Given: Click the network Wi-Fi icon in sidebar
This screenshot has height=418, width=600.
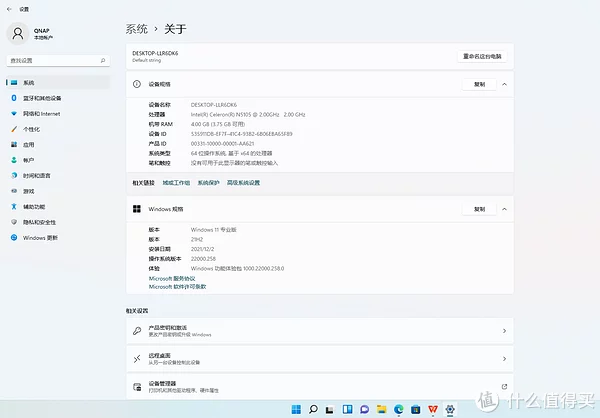Looking at the screenshot, I should pos(14,114).
